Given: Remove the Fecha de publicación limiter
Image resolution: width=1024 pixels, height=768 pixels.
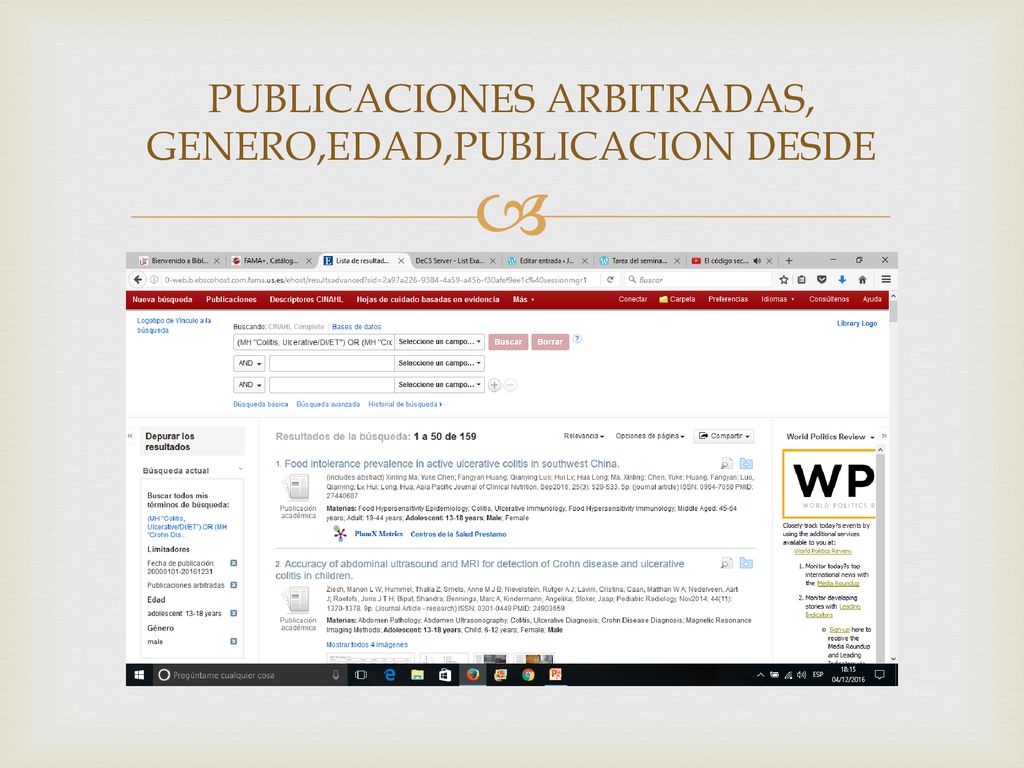Looking at the screenshot, I should 234,563.
